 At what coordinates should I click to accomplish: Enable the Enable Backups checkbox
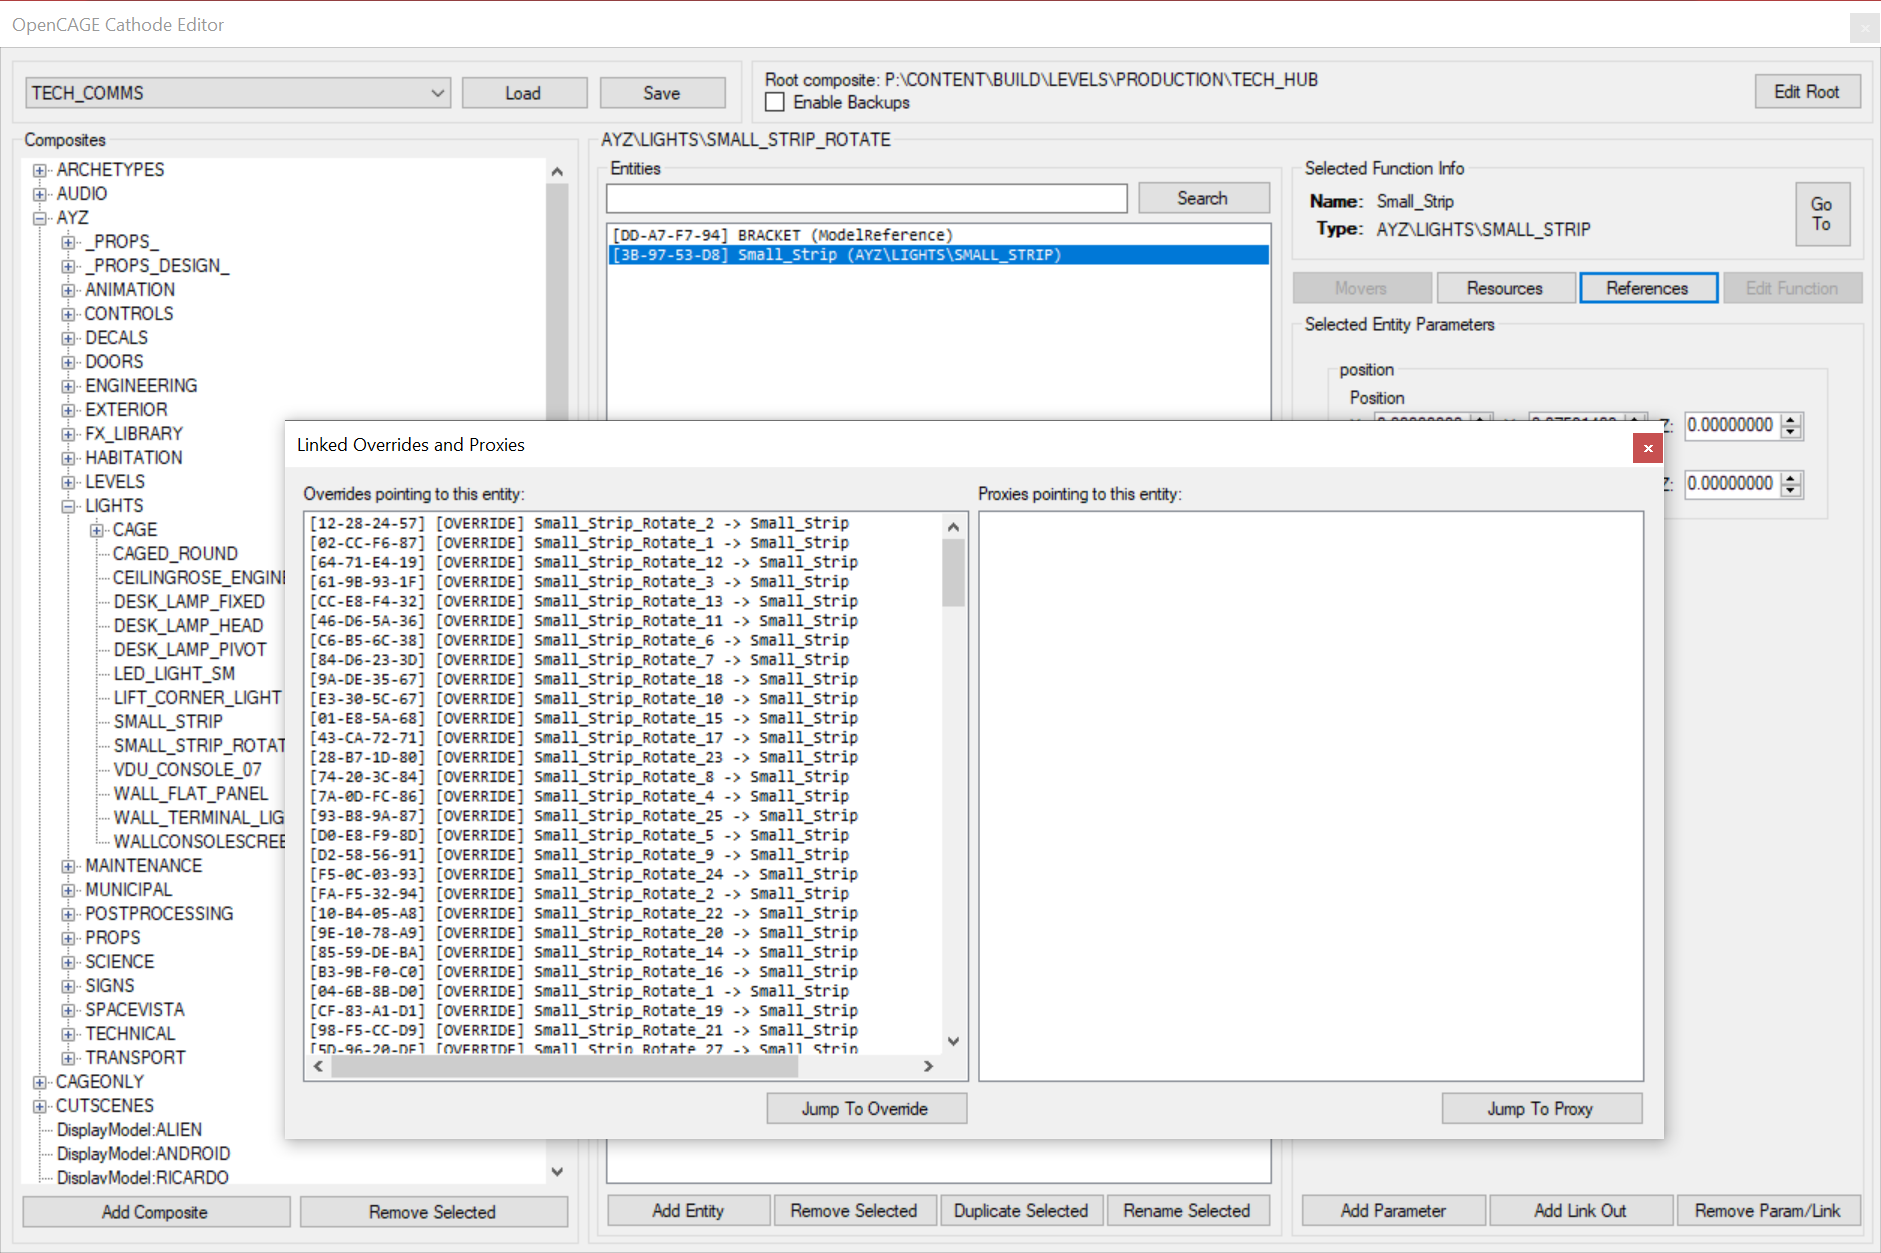point(775,102)
